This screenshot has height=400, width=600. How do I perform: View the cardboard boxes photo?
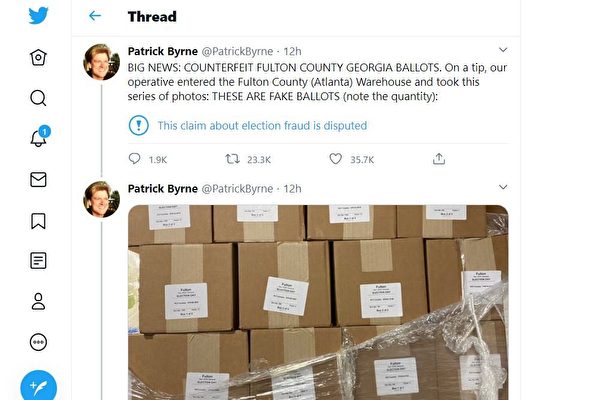[318, 302]
